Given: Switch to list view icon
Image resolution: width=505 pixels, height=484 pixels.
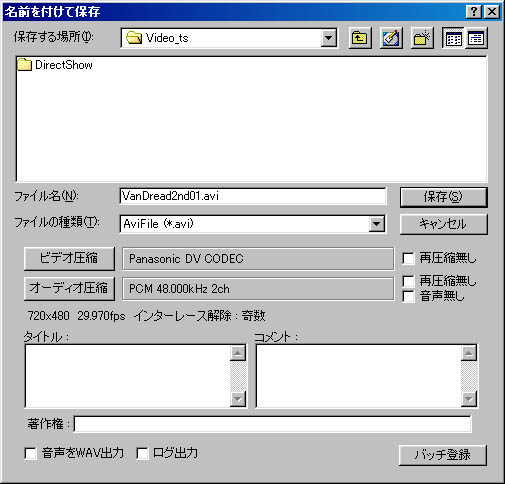Looking at the screenshot, I should point(453,38).
